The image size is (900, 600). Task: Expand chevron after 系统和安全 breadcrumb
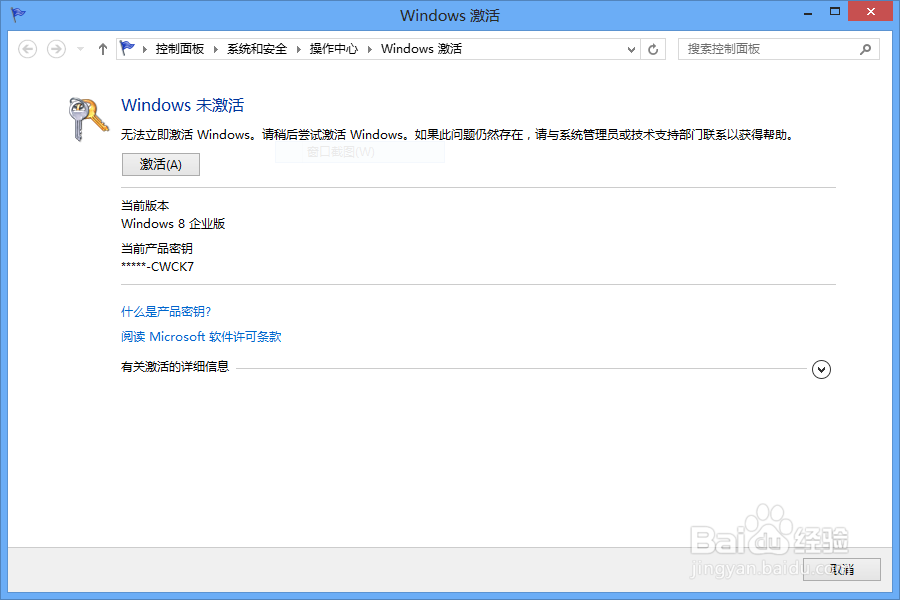coord(298,49)
